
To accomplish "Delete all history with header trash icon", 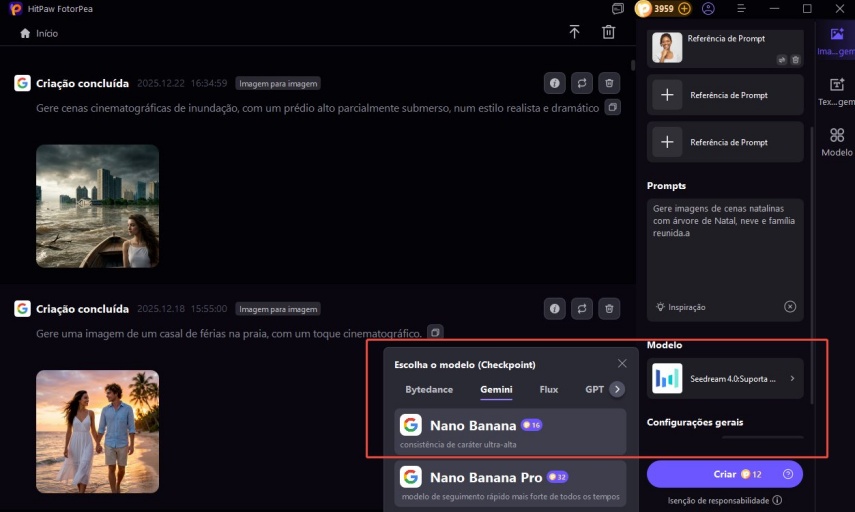I will (x=608, y=32).
